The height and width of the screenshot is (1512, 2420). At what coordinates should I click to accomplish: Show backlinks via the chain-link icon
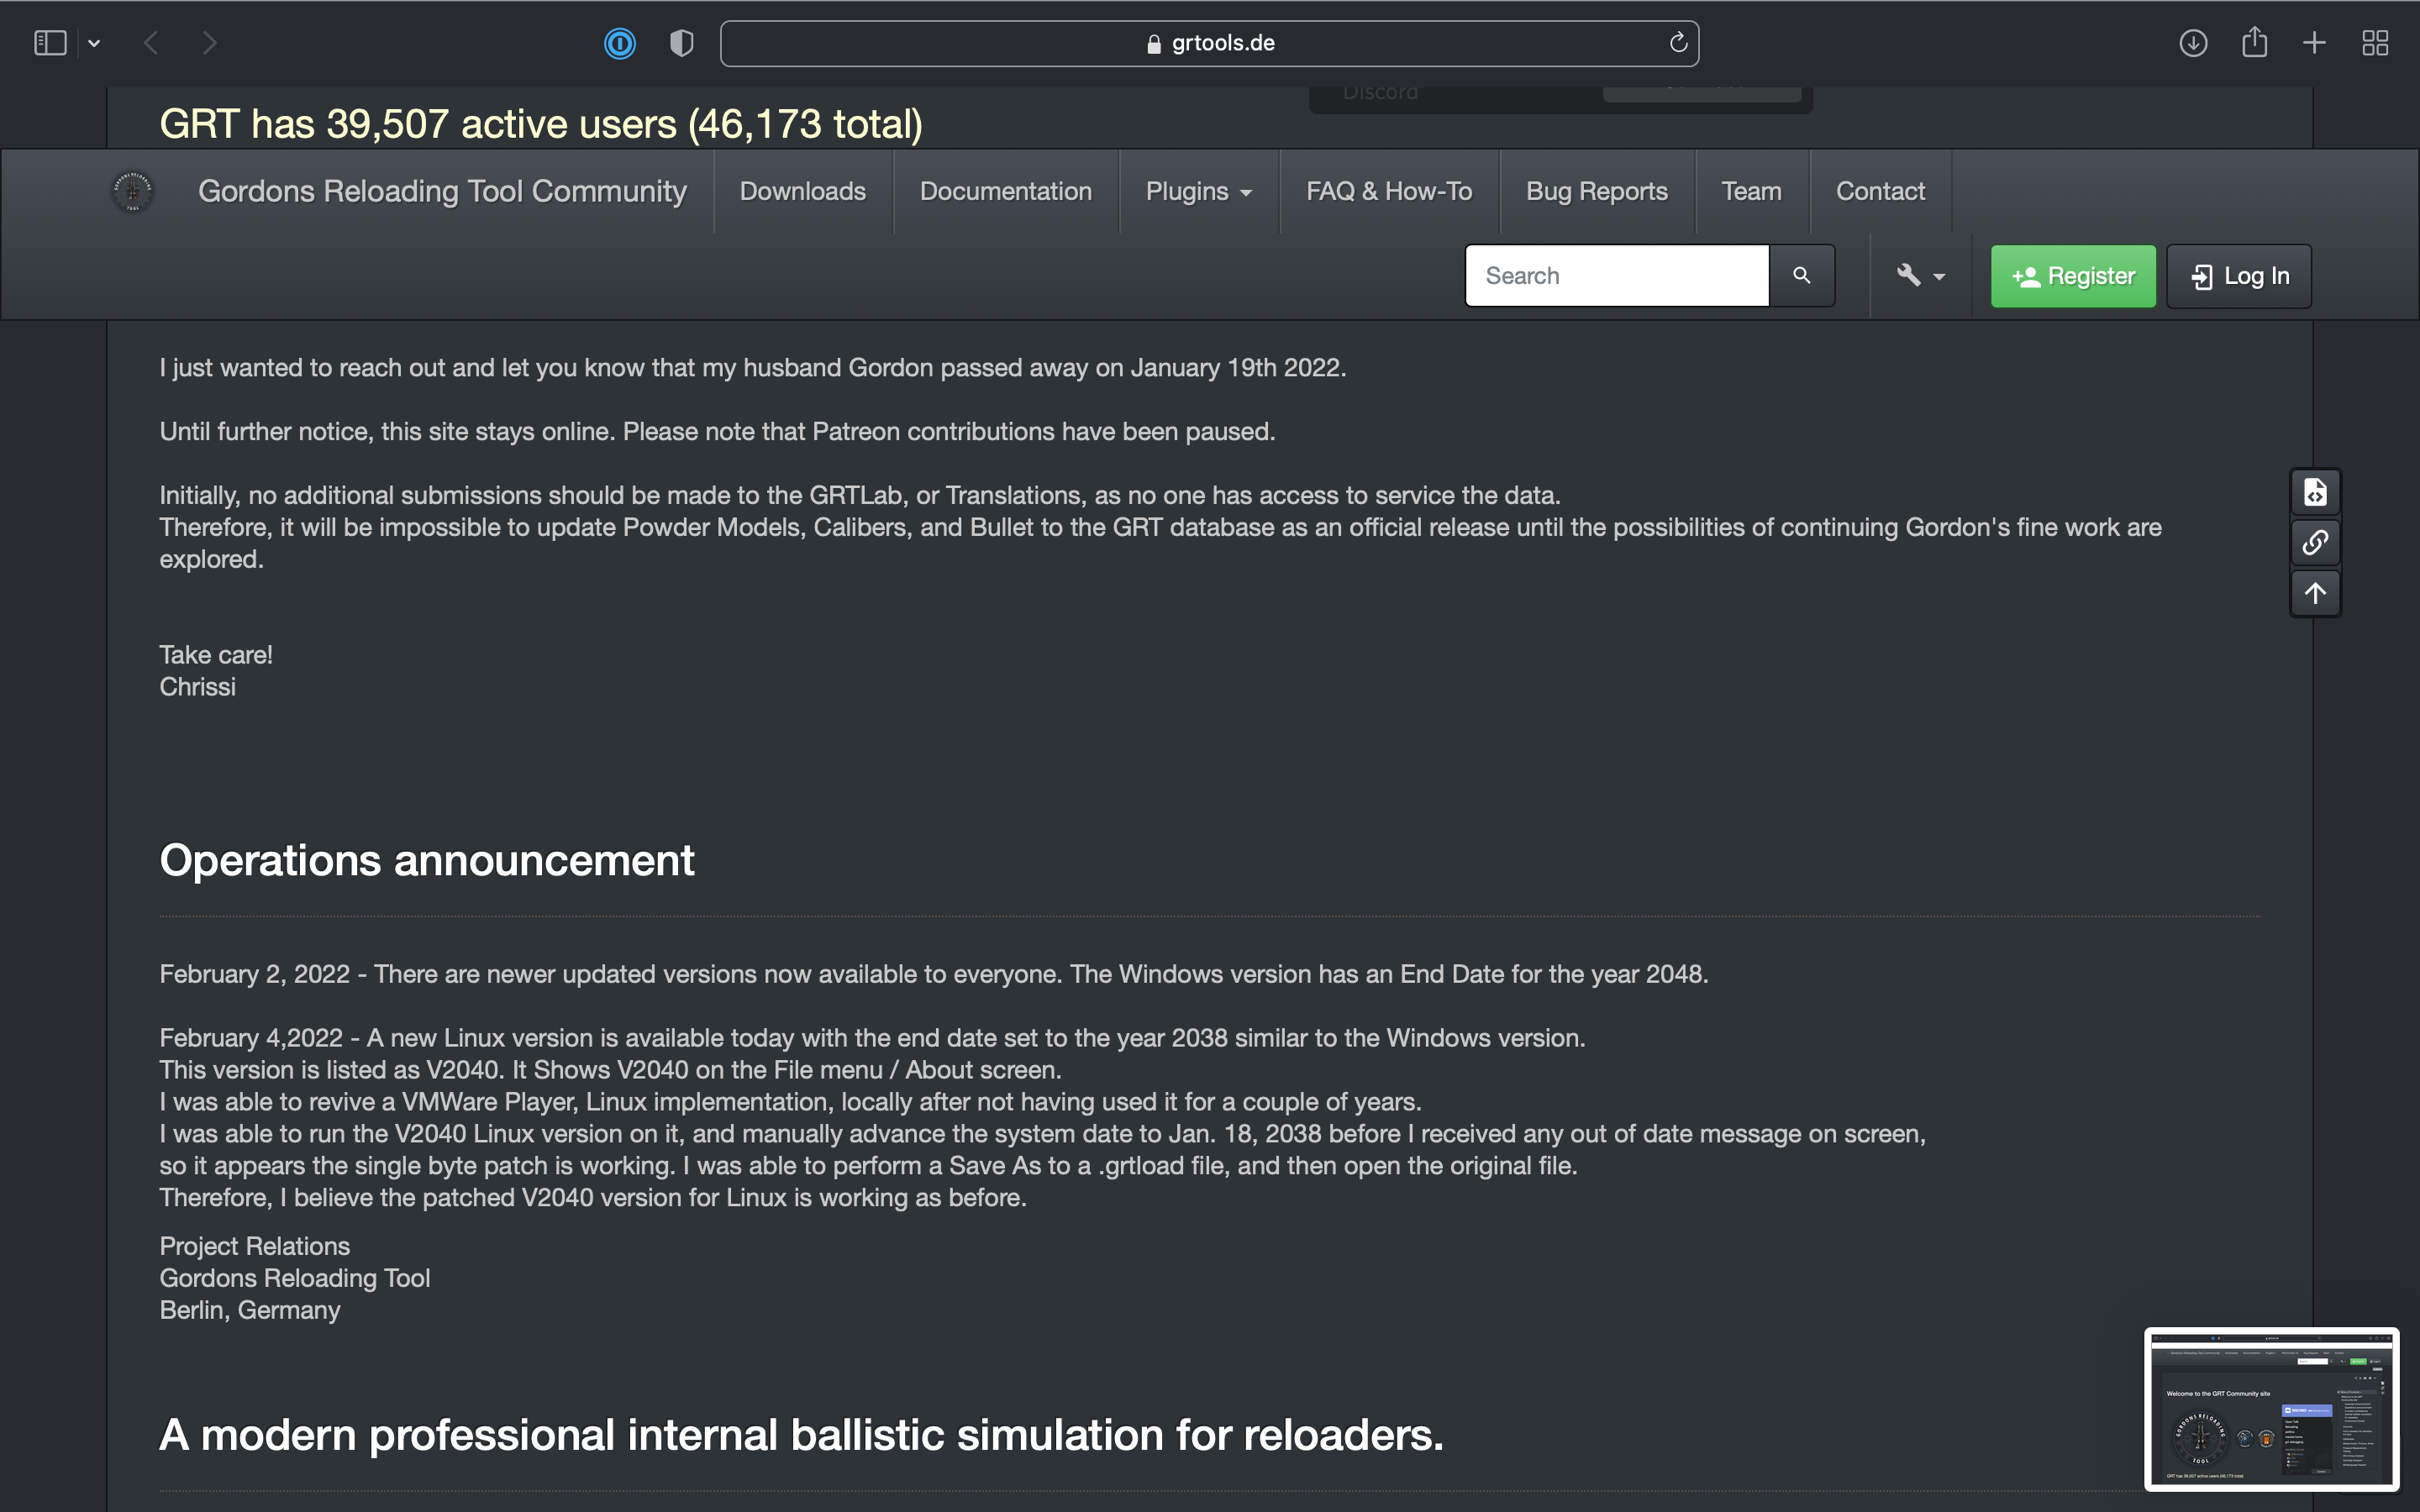point(2315,542)
